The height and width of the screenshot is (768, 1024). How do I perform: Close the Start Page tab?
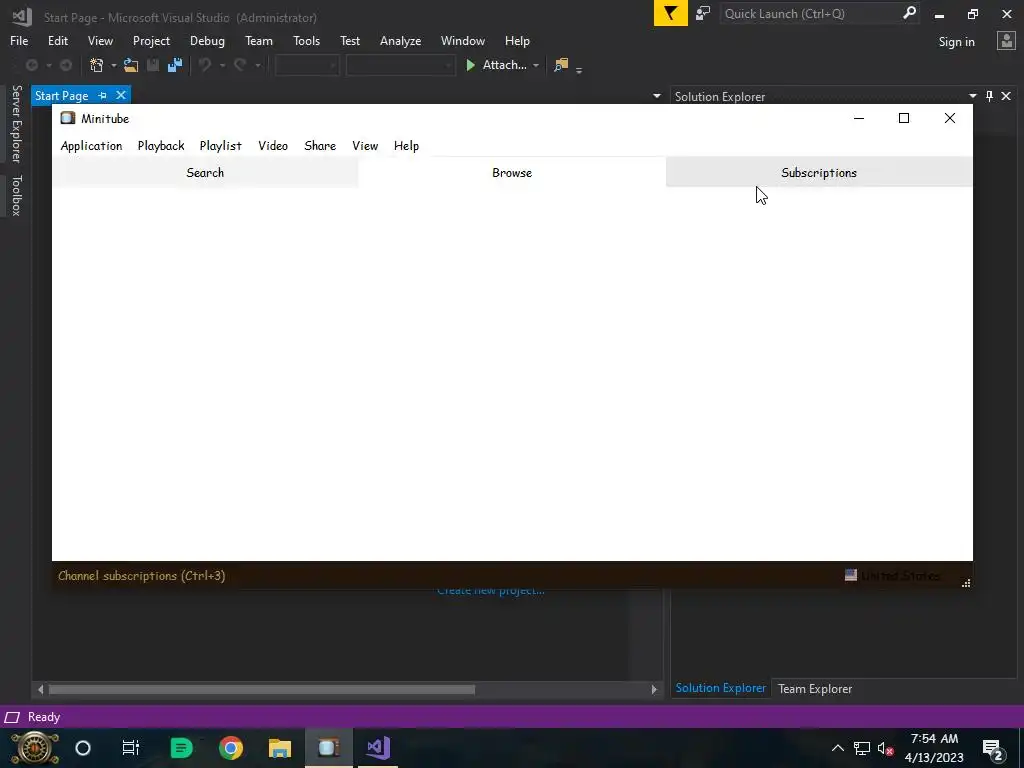[x=121, y=95]
